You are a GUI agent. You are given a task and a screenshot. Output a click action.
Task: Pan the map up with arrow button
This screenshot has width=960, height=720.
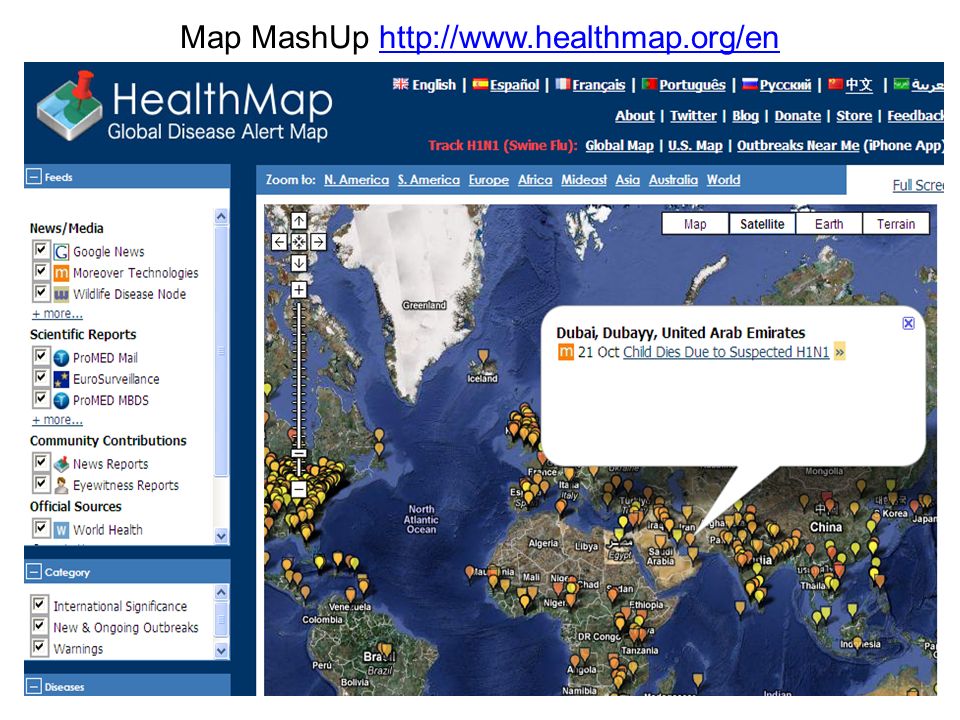[299, 220]
